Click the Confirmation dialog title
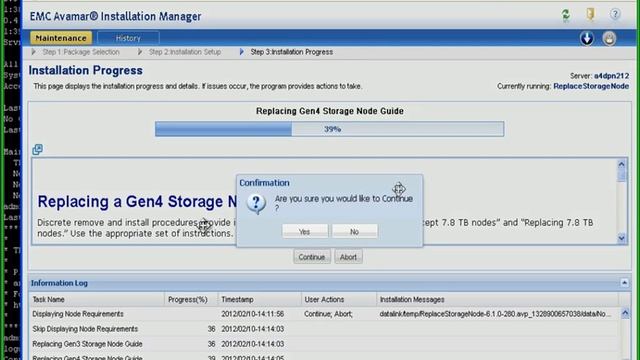Screen dimensions: 640x360 264,183
